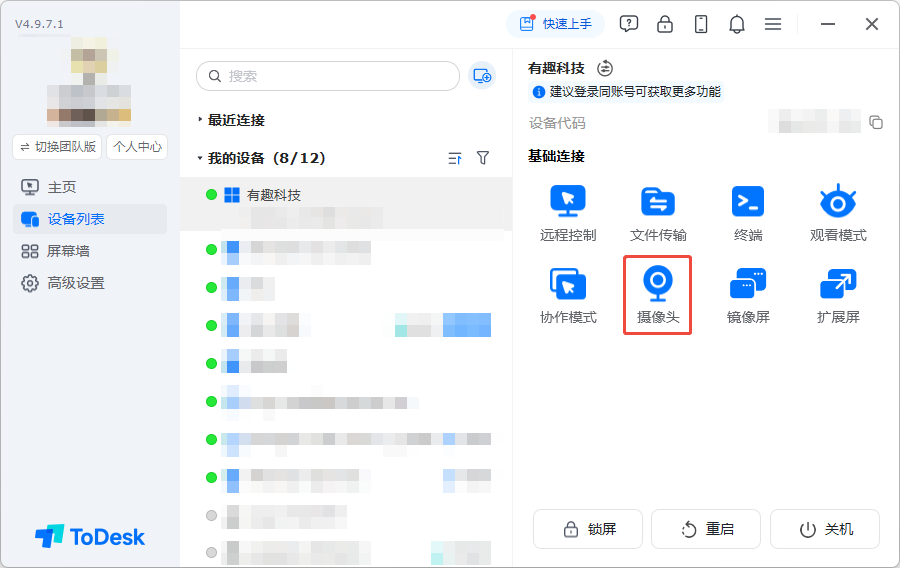
Task: Click the lock icon in top bar
Action: (665, 24)
